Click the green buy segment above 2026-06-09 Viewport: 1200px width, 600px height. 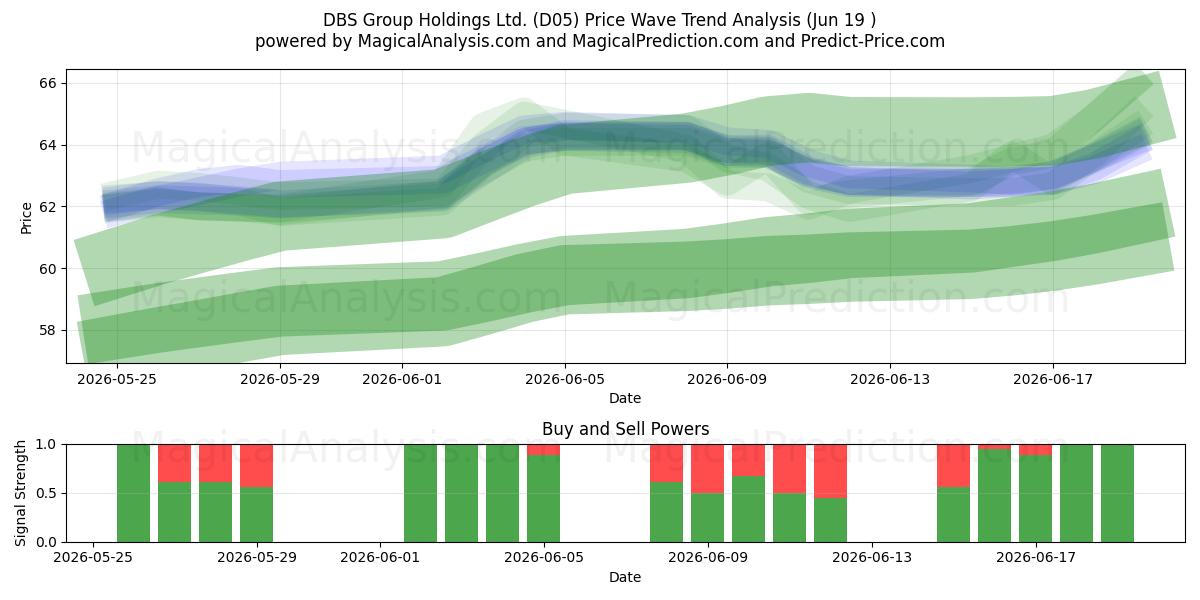coord(708,517)
